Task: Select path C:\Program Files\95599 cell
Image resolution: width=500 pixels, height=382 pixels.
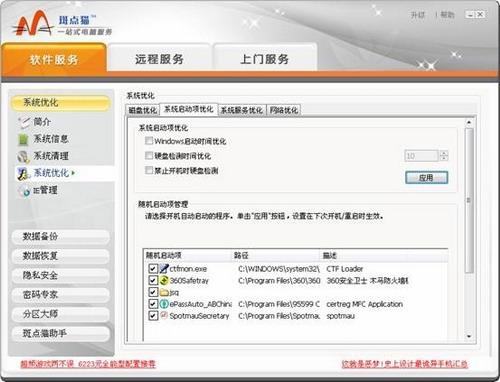Action: (x=279, y=304)
